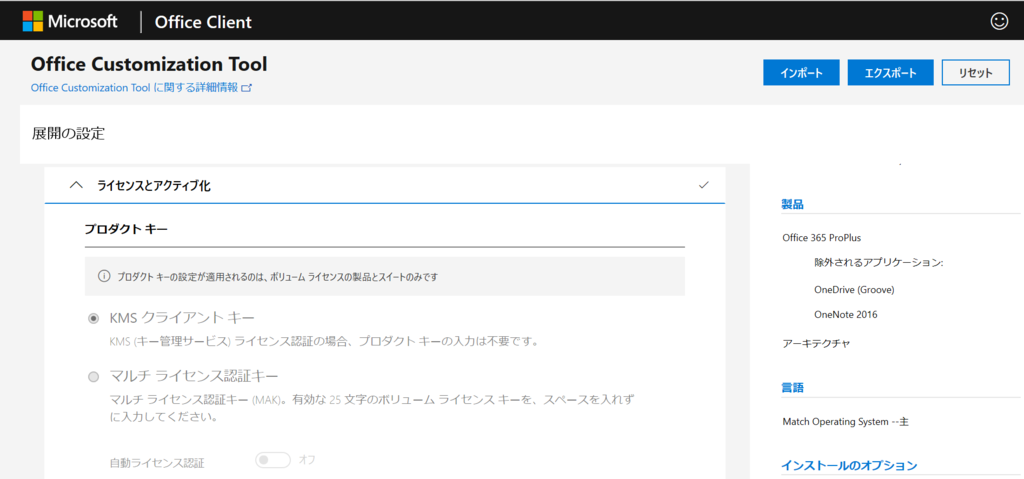Viewport: 1024px width, 479px height.
Task: Click the アーキテクチャ entry
Action: click(x=816, y=343)
